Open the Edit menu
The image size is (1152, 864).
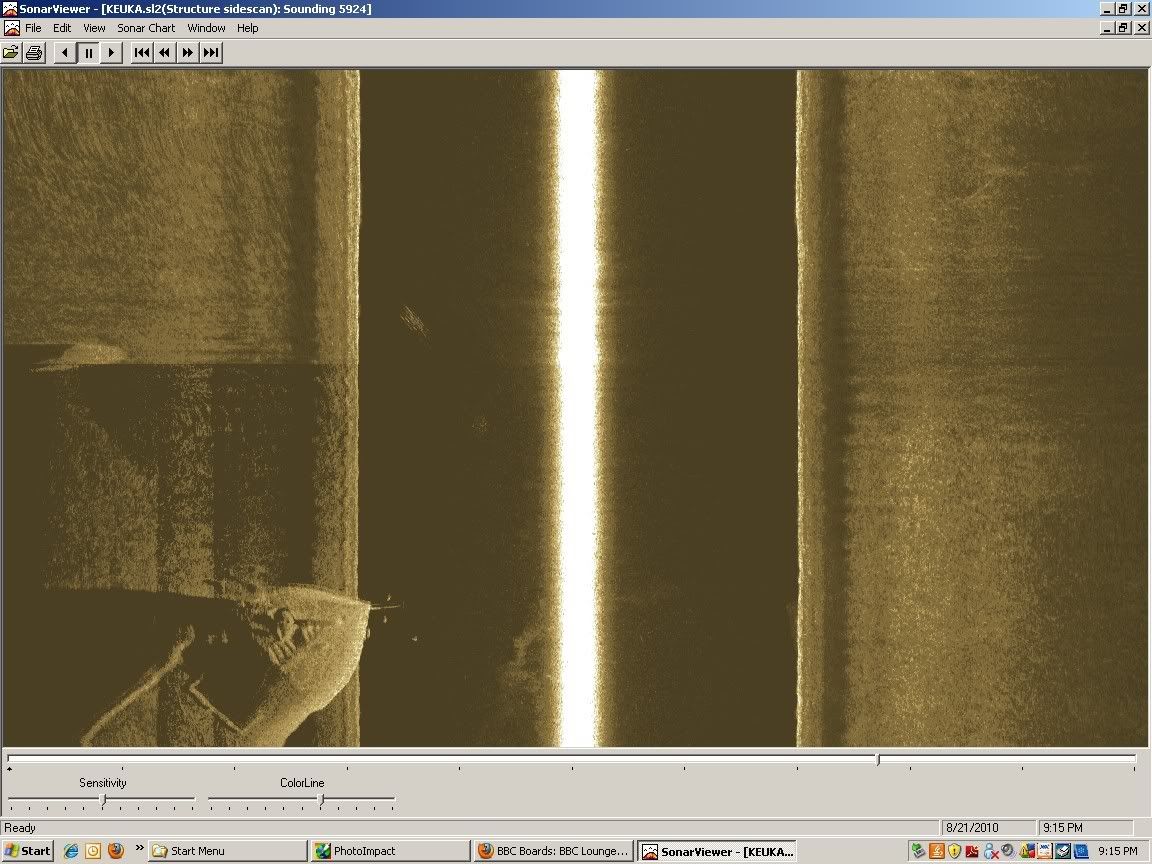pos(62,28)
